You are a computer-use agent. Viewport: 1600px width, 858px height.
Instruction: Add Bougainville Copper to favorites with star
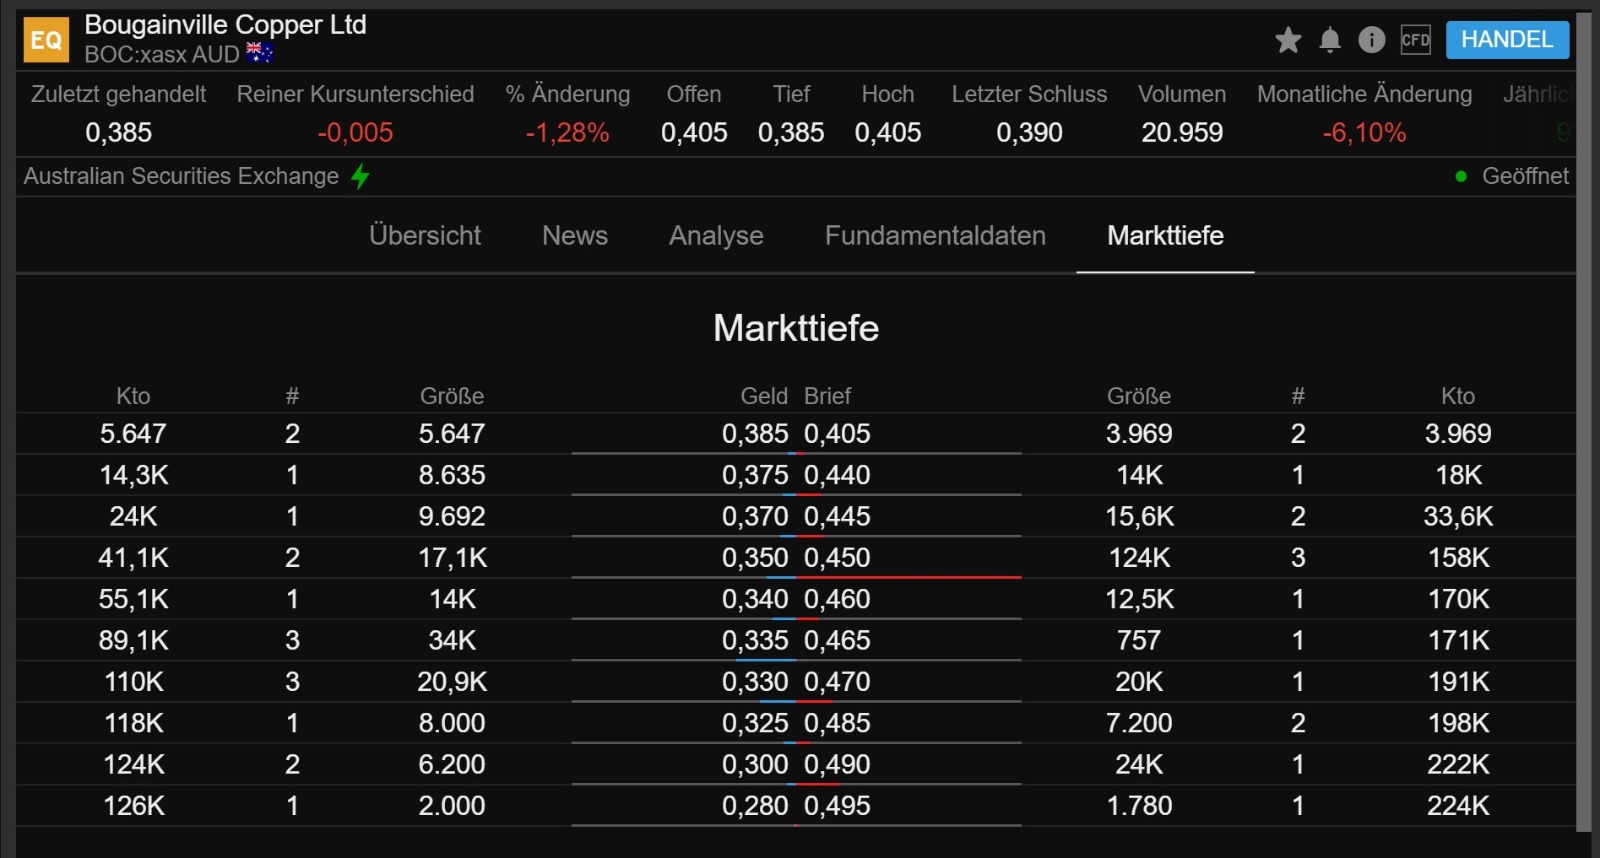pyautogui.click(x=1288, y=40)
